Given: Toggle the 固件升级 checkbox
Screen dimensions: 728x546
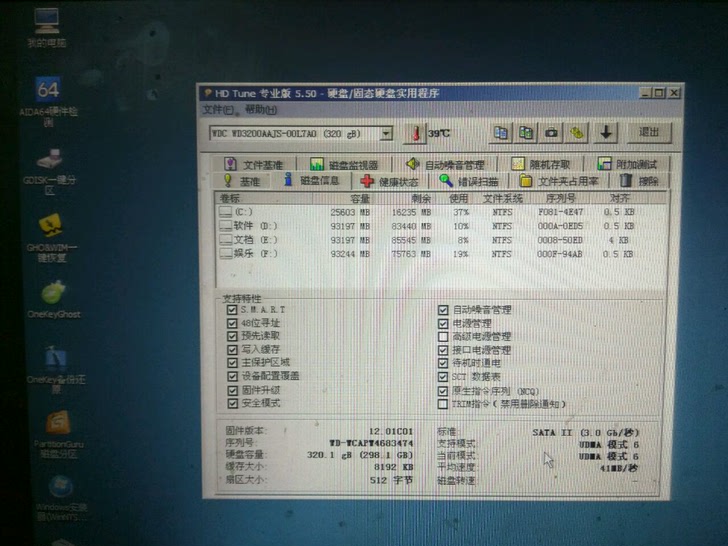Looking at the screenshot, I should pos(232,390).
